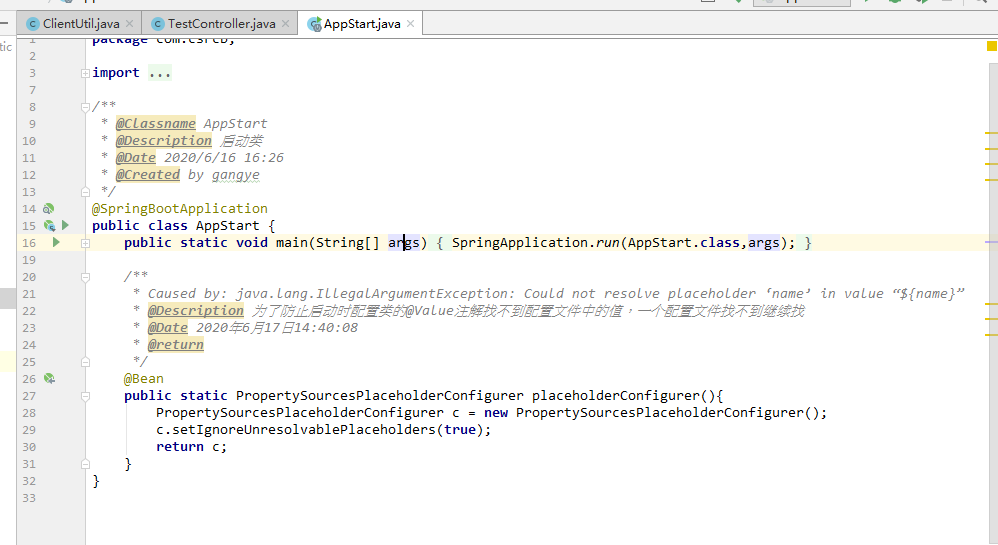The width and height of the screenshot is (998, 545).
Task: Click the date text 2020/6/16 16:26
Action: (224, 157)
